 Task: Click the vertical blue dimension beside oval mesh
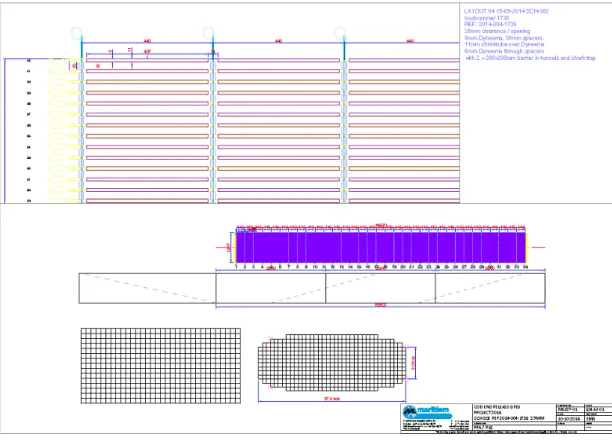pos(415,363)
